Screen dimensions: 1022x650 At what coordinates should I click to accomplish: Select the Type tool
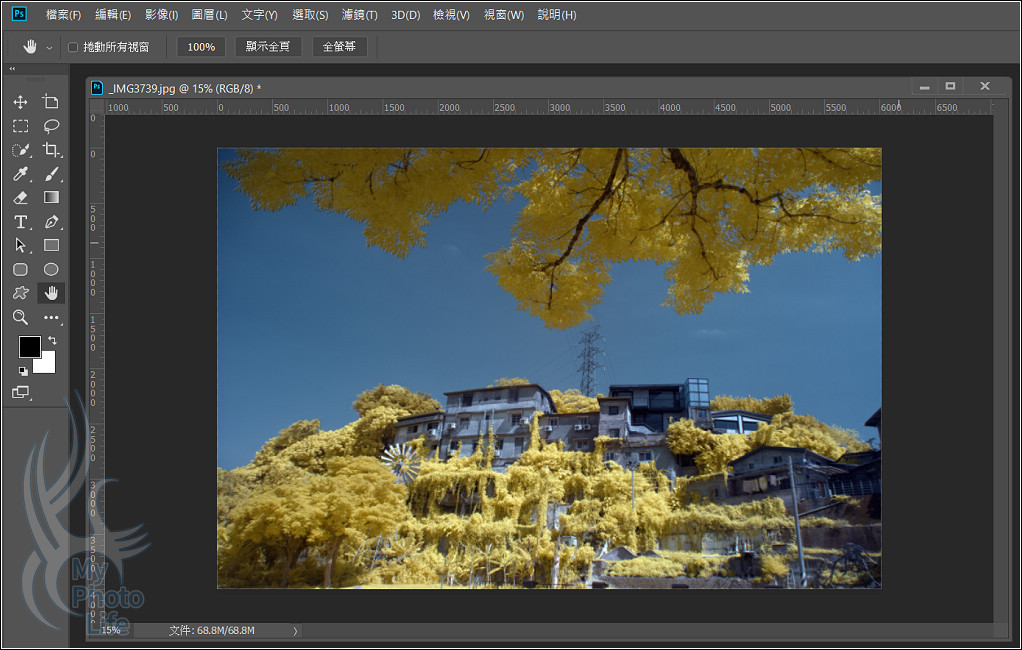coord(20,222)
